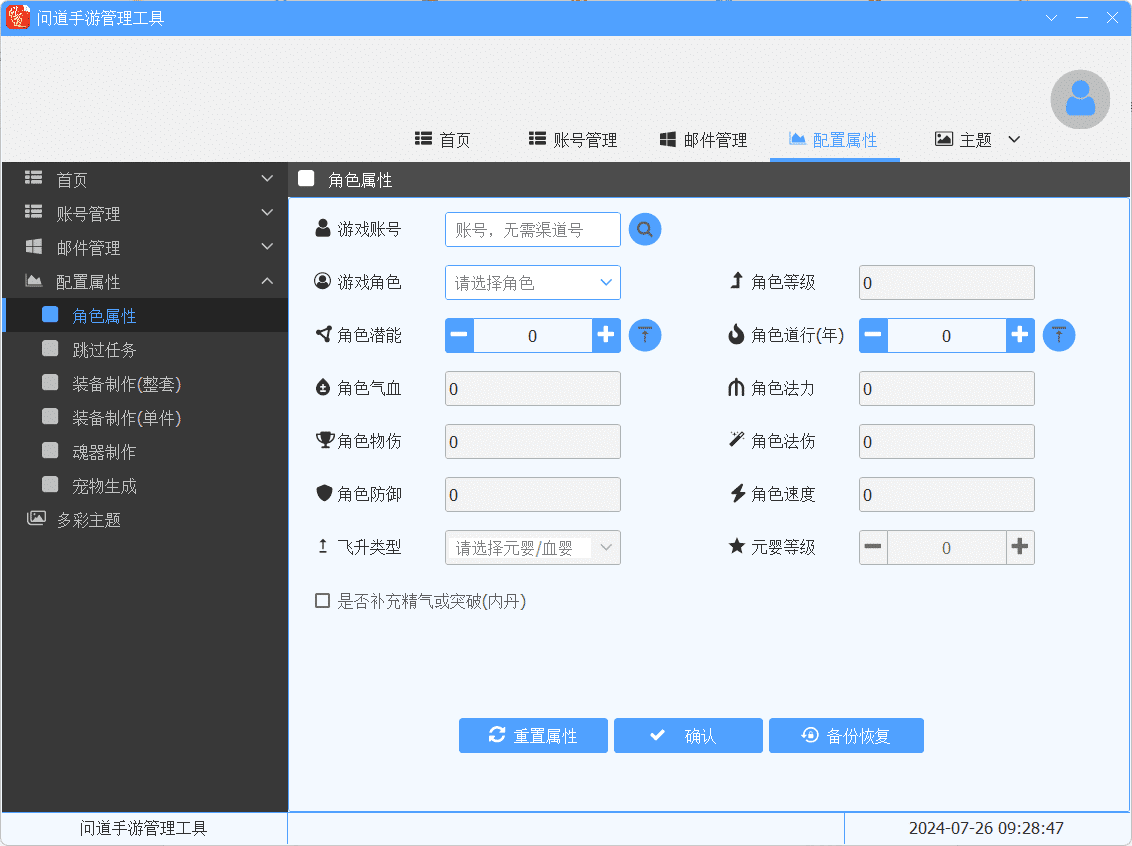The image size is (1132, 846).
Task: Click the refresh icon on 重置属性 button
Action: (x=497, y=735)
